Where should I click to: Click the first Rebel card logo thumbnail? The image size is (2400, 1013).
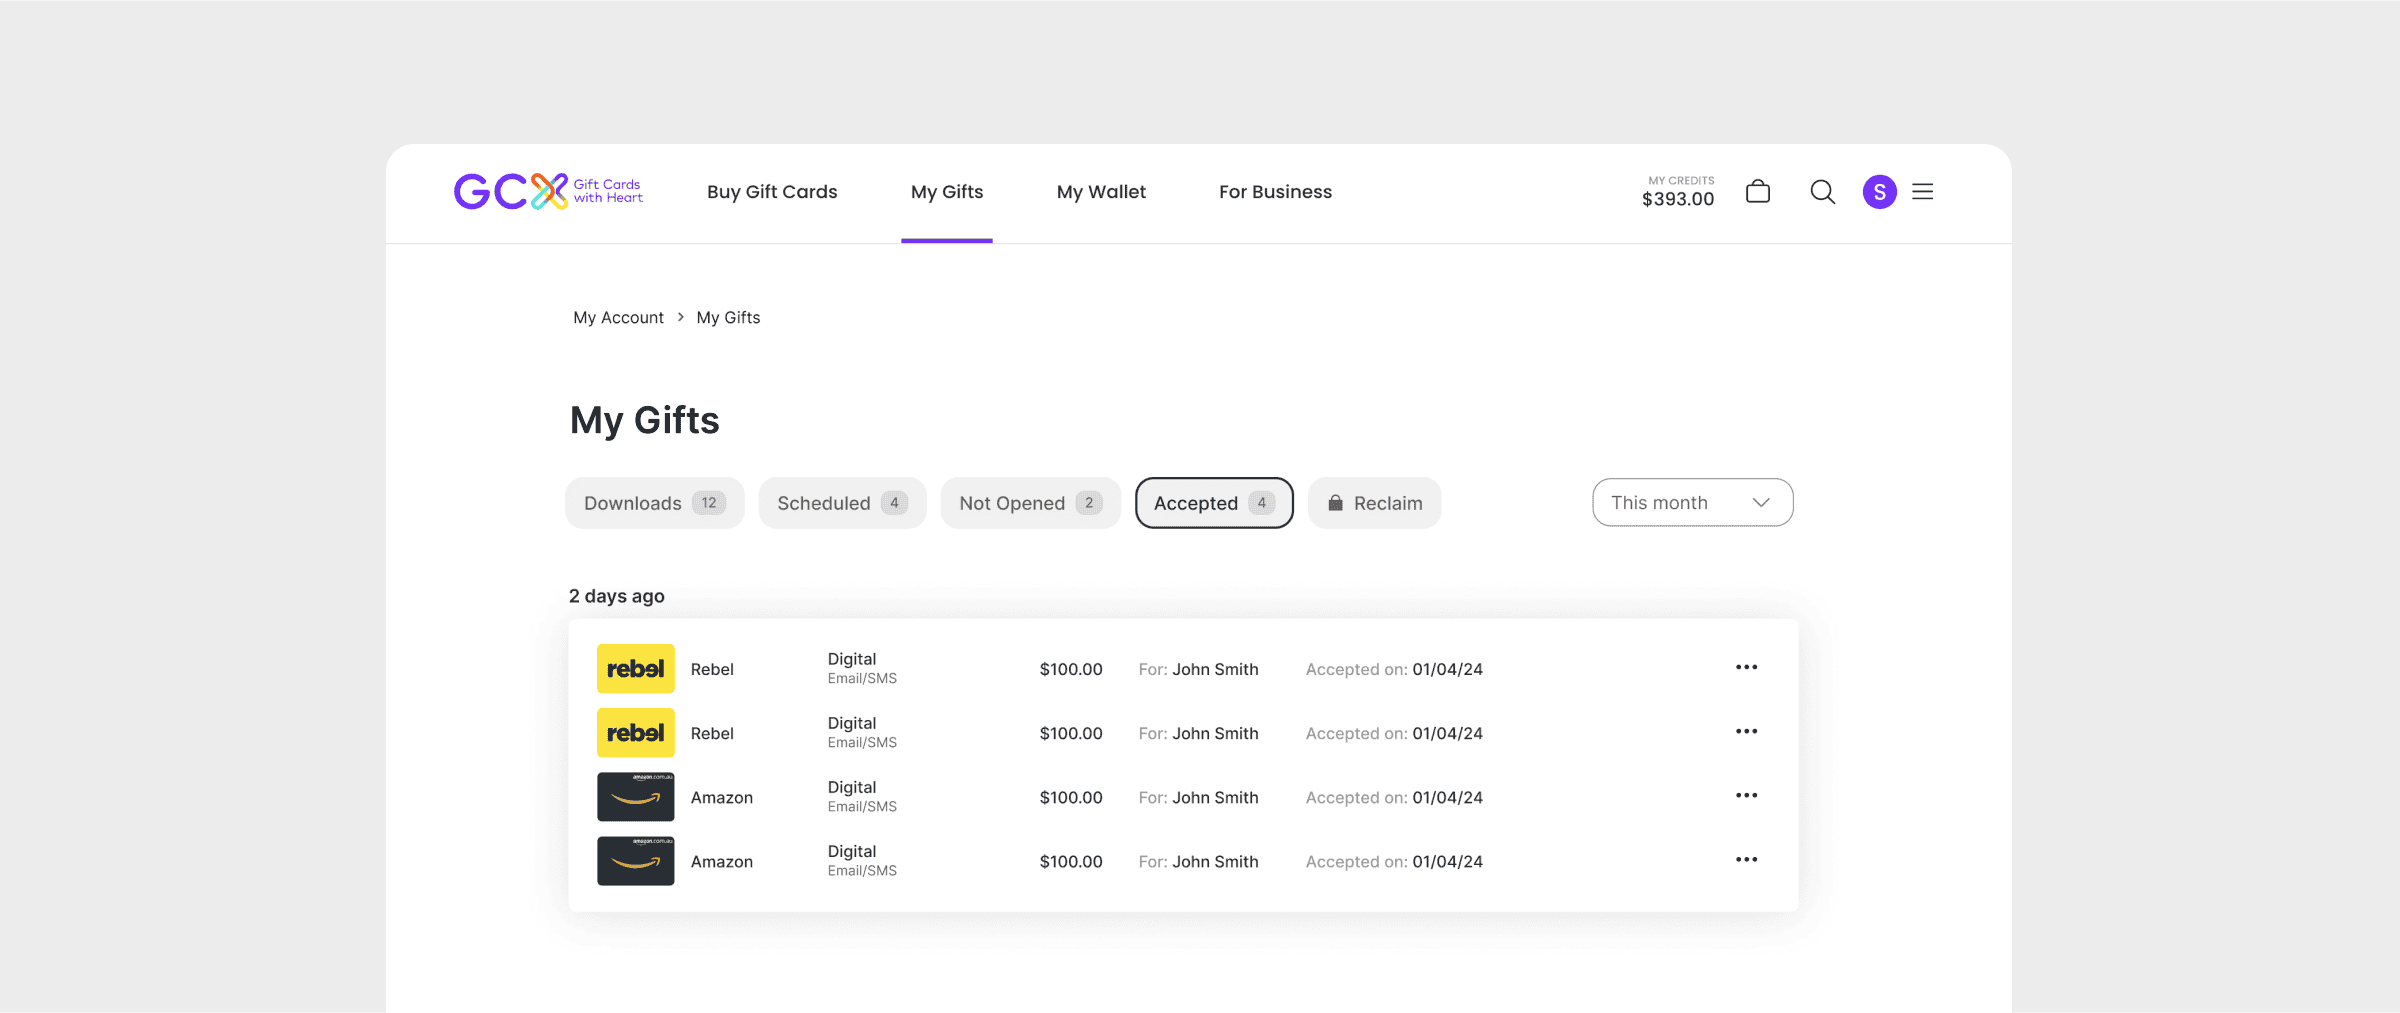635,668
